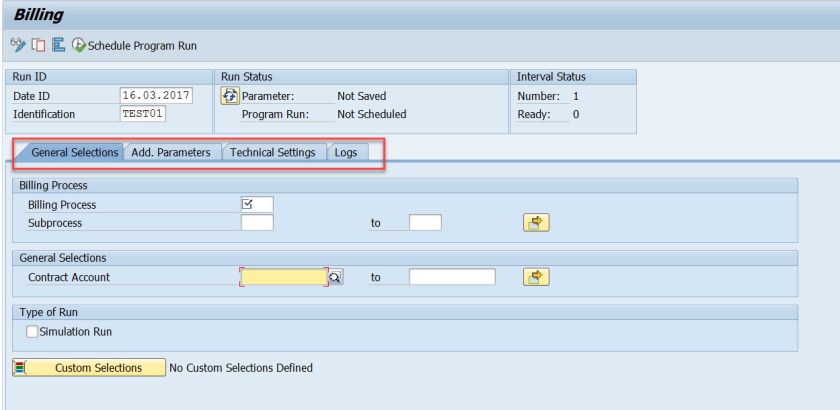Refresh the run status icon
The image size is (840, 410).
(x=229, y=96)
